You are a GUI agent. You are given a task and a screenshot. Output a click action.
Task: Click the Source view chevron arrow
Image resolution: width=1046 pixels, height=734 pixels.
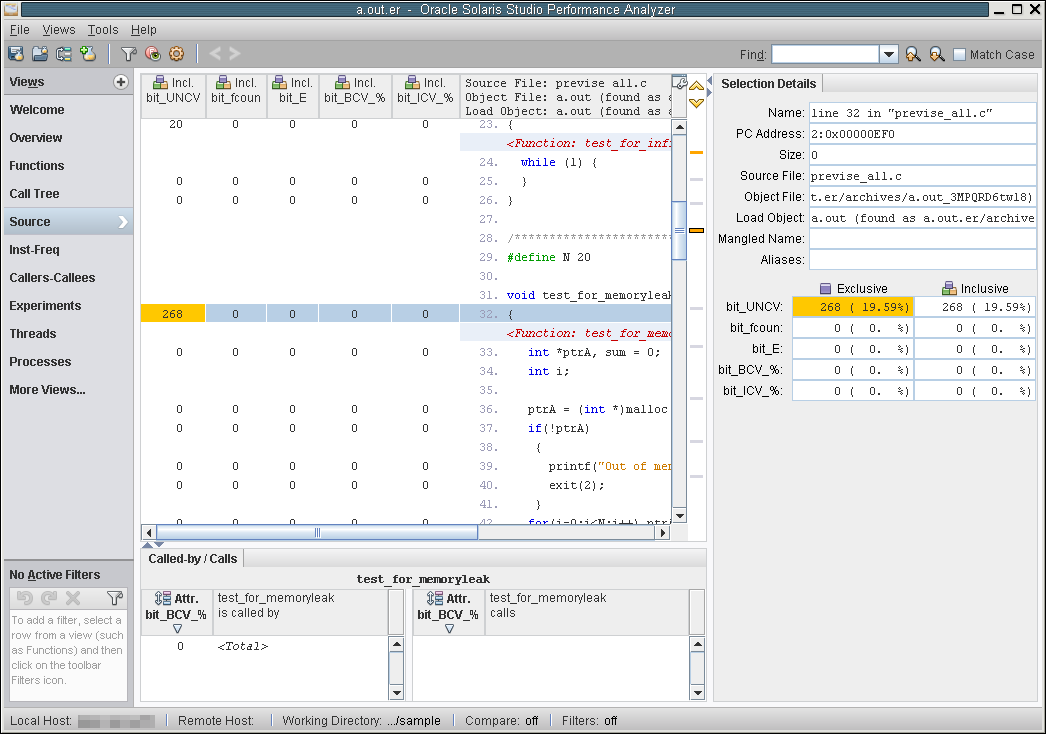click(123, 222)
